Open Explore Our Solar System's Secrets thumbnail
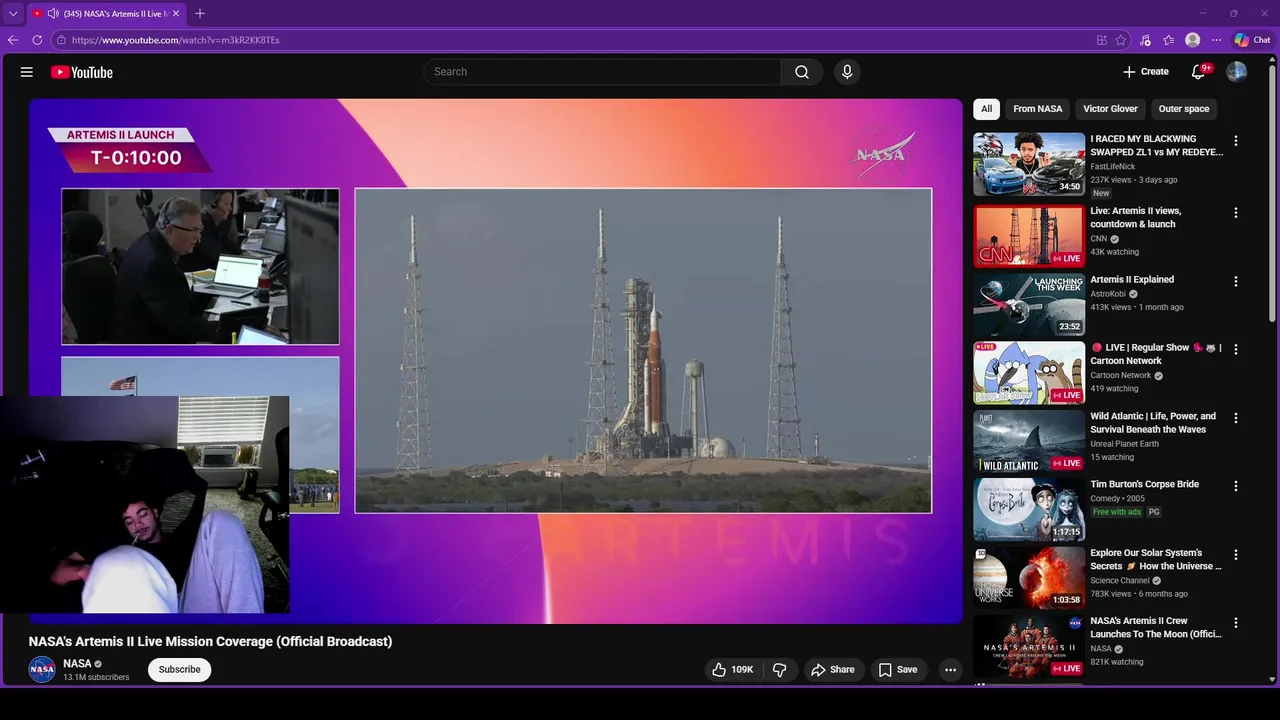1280x720 pixels. pyautogui.click(x=1029, y=578)
